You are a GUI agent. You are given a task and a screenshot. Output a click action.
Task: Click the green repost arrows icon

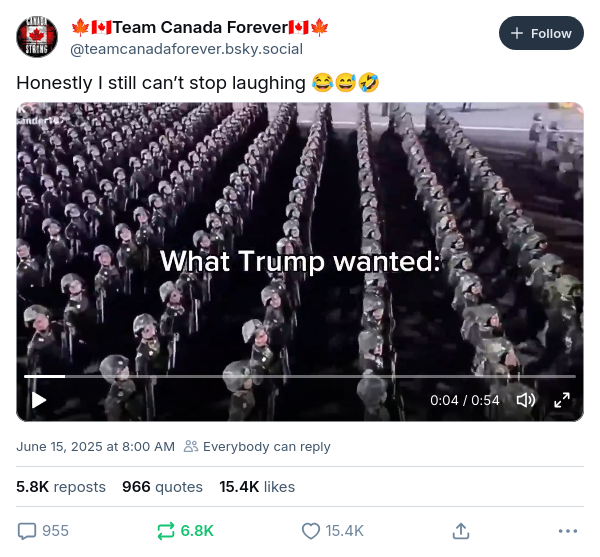[166, 531]
